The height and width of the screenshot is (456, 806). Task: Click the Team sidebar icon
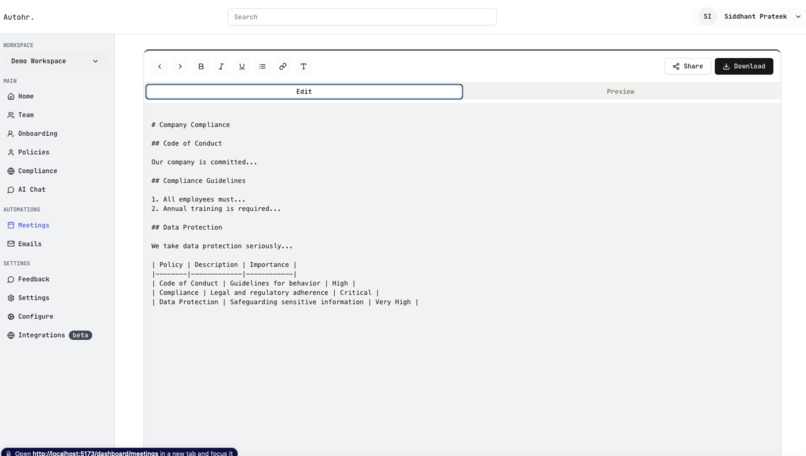click(11, 115)
